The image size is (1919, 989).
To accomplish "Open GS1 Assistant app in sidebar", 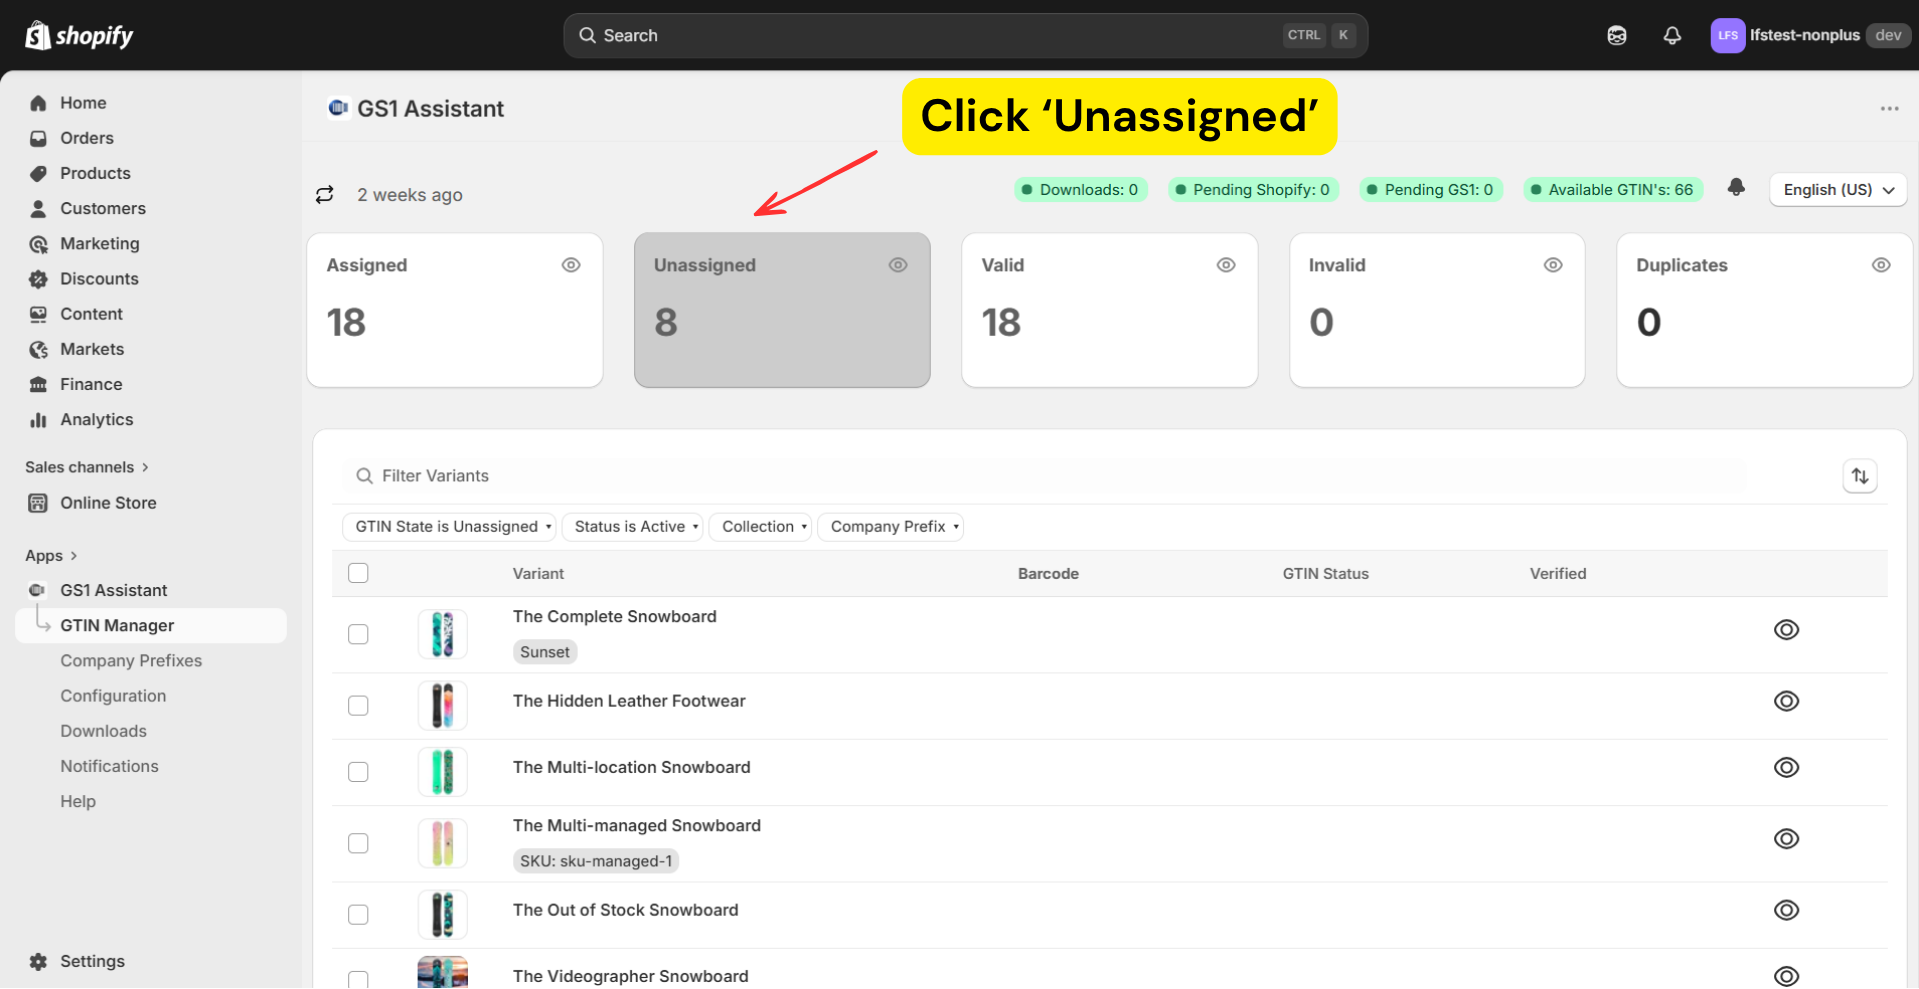I will click(x=113, y=590).
